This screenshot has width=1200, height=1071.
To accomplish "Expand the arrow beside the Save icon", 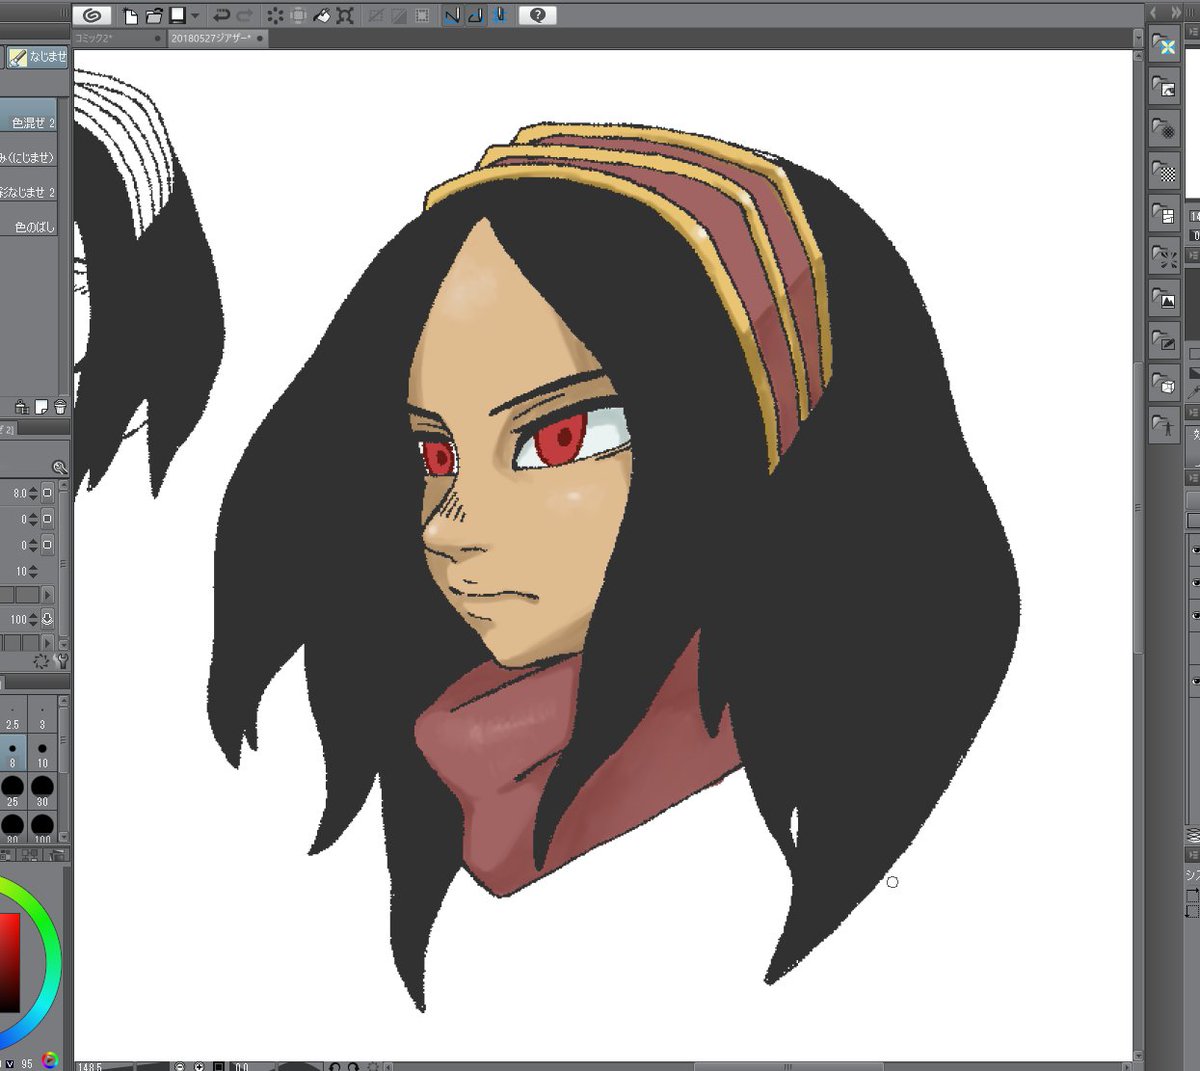I will point(195,16).
